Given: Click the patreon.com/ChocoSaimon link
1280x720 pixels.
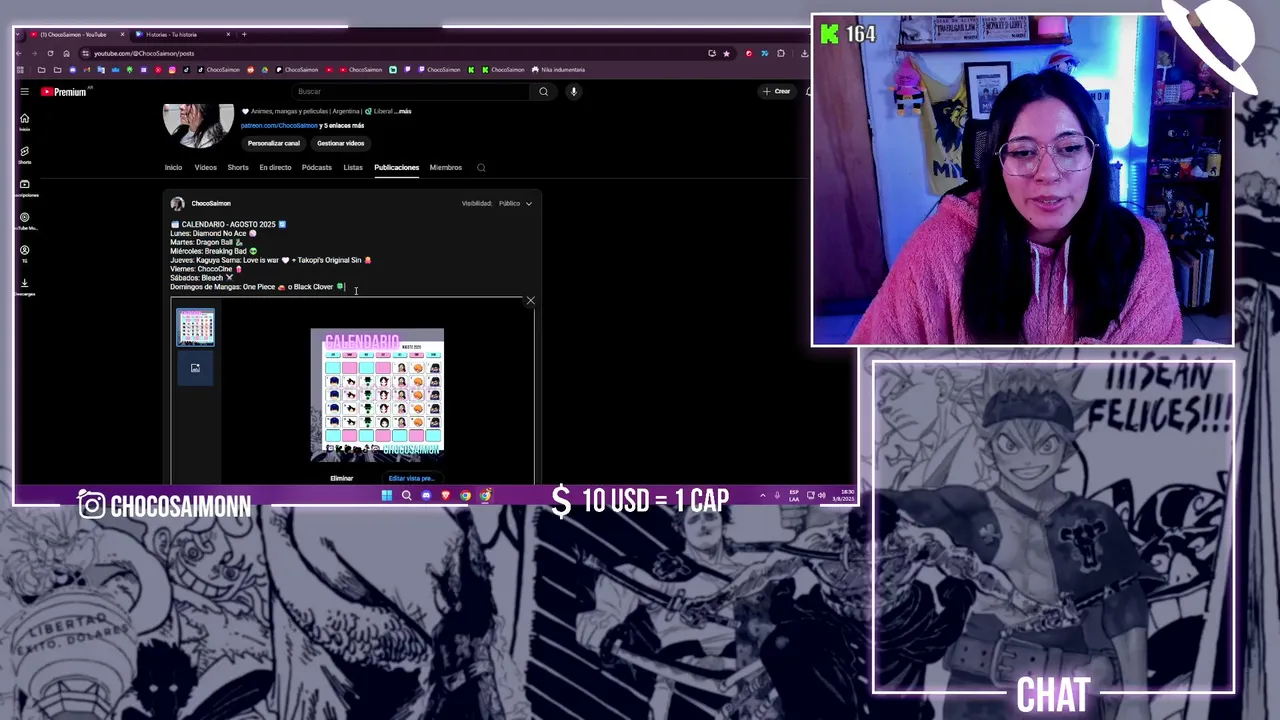Looking at the screenshot, I should [279, 126].
